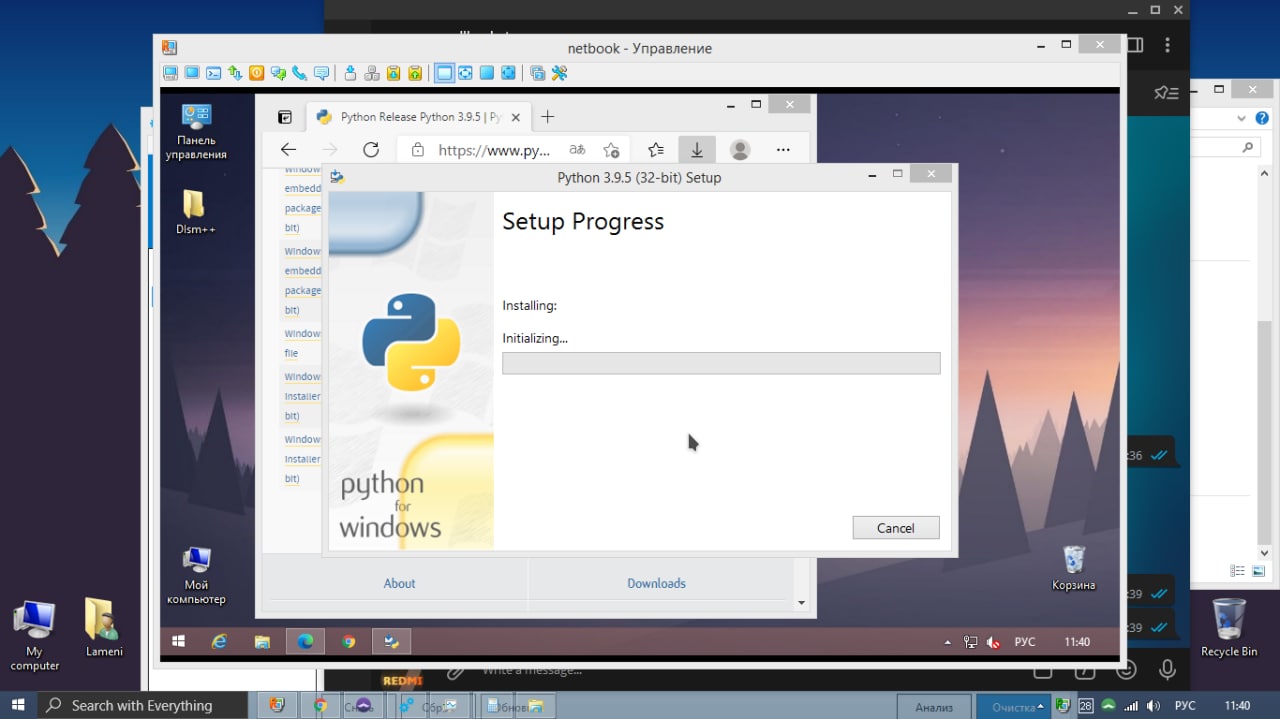Open the host Recycle Bin icon
The image size is (1280, 719).
click(1228, 628)
